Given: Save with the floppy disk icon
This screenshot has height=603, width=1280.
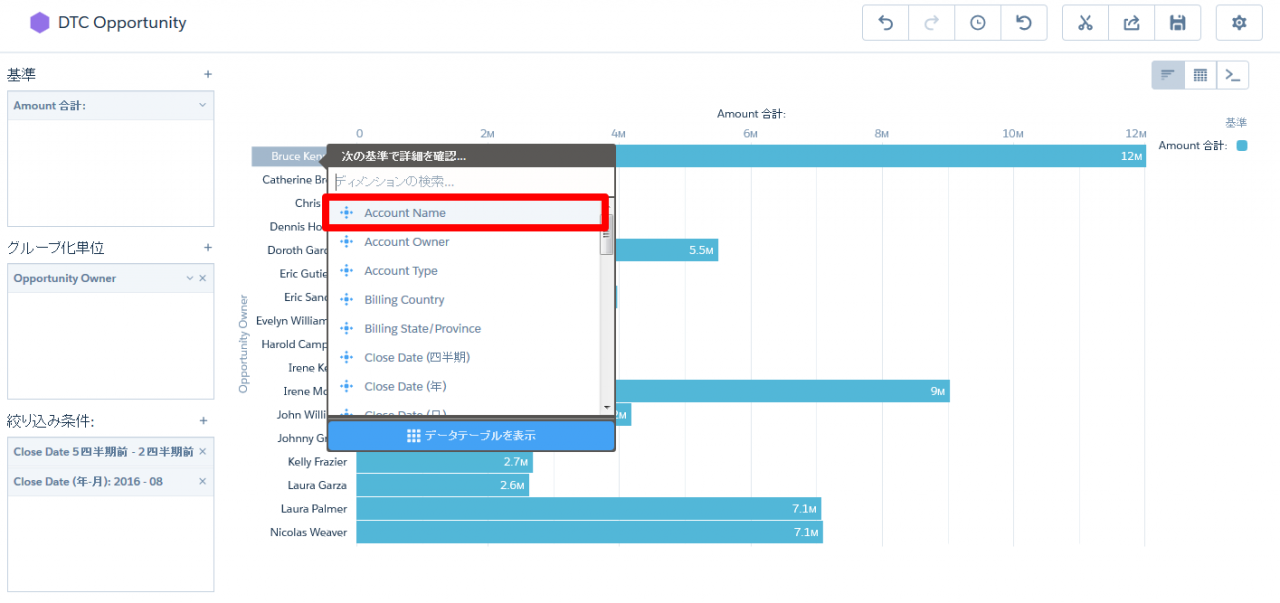Looking at the screenshot, I should click(1178, 23).
